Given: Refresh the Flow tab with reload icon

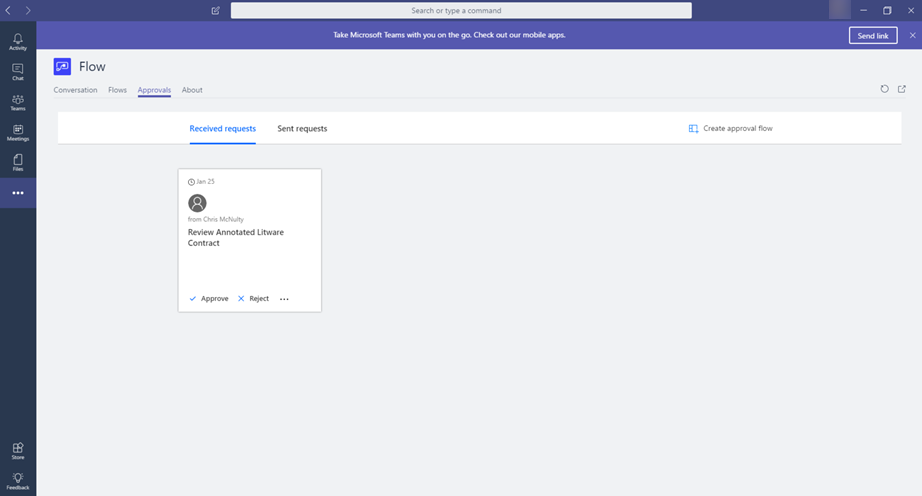Looking at the screenshot, I should point(884,89).
